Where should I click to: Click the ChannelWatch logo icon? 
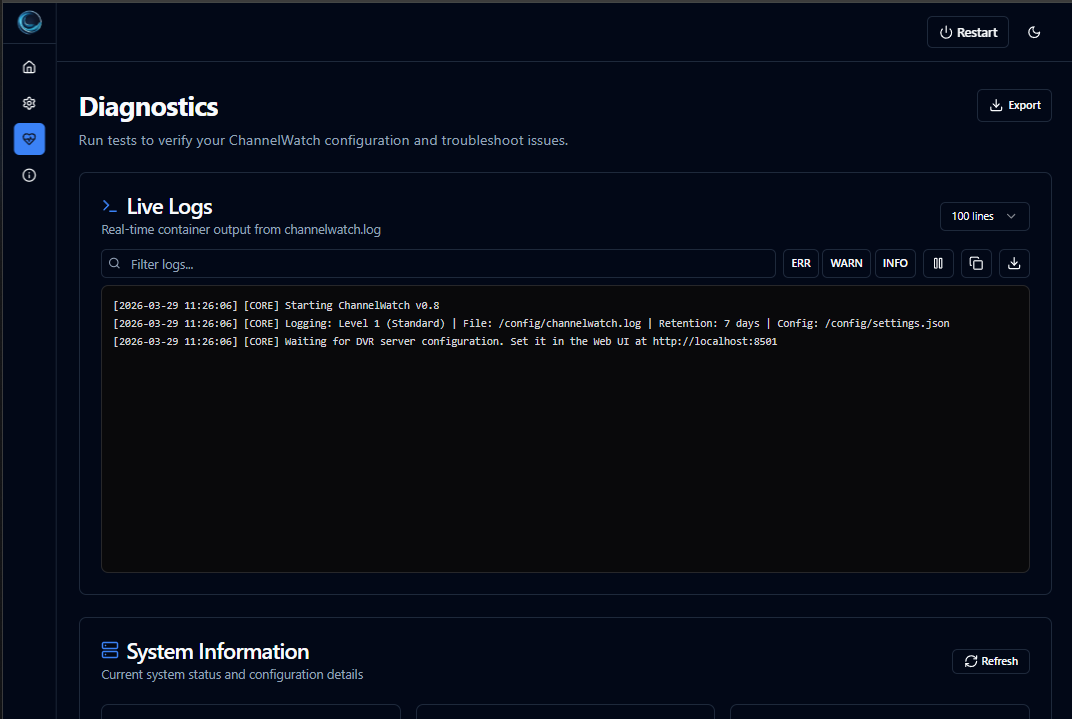click(x=29, y=22)
